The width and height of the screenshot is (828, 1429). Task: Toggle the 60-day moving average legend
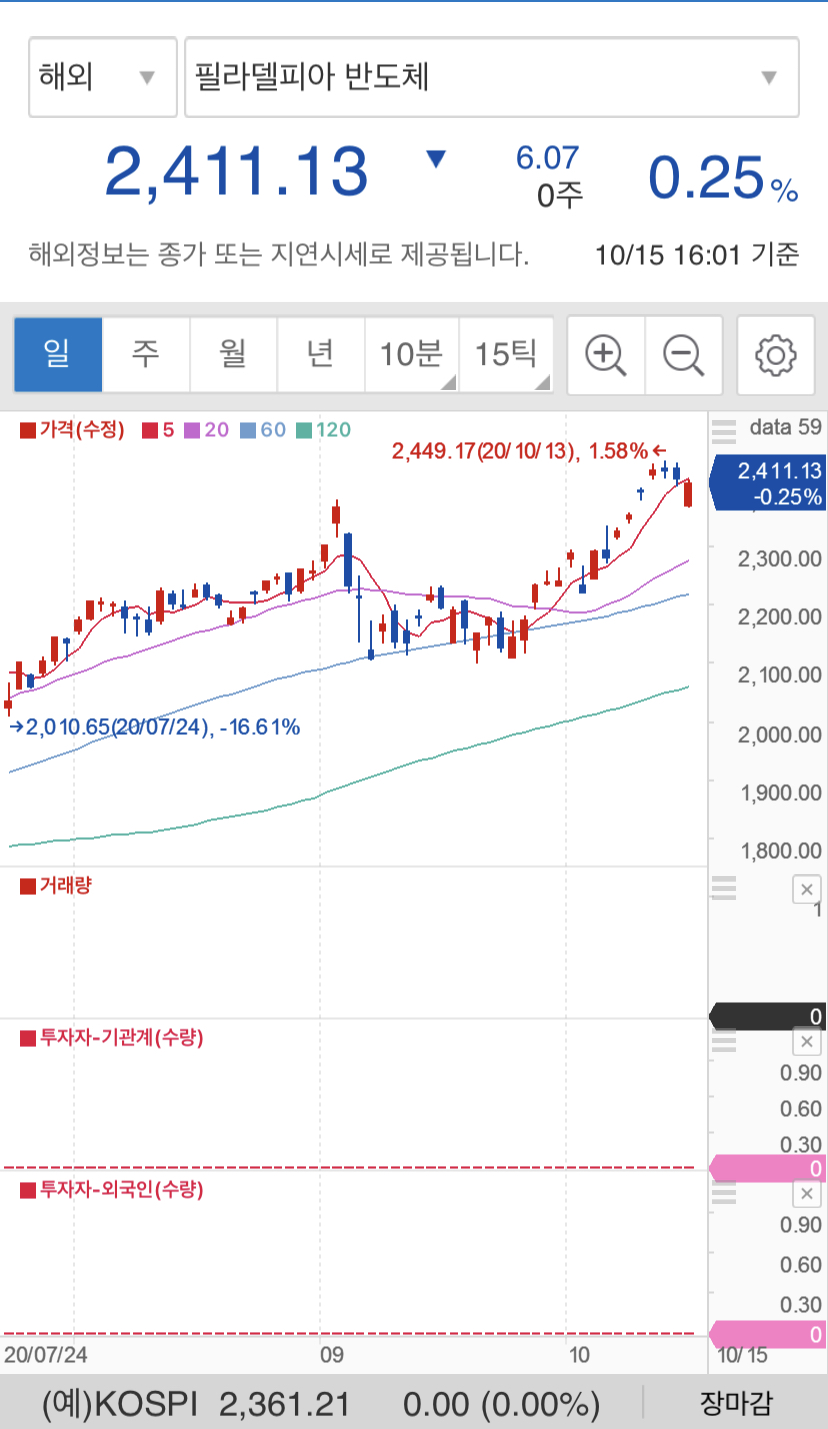click(x=263, y=430)
